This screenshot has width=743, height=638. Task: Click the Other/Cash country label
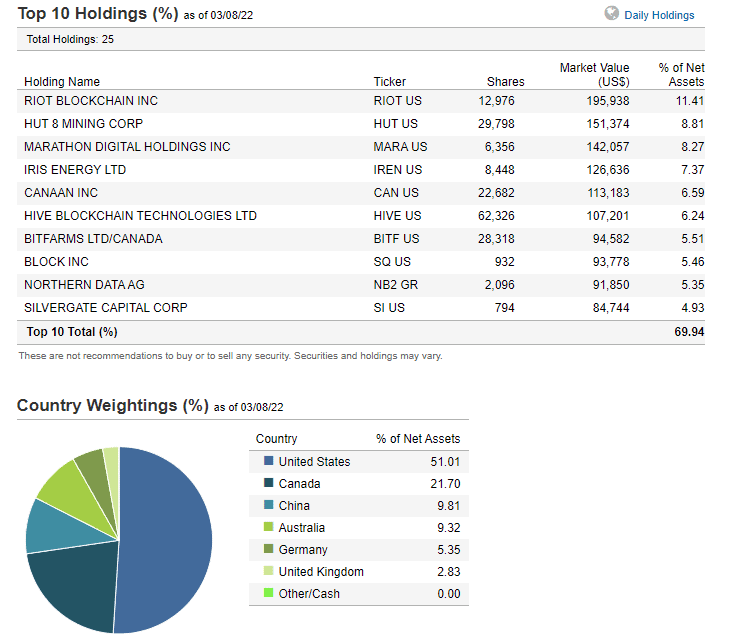click(309, 594)
